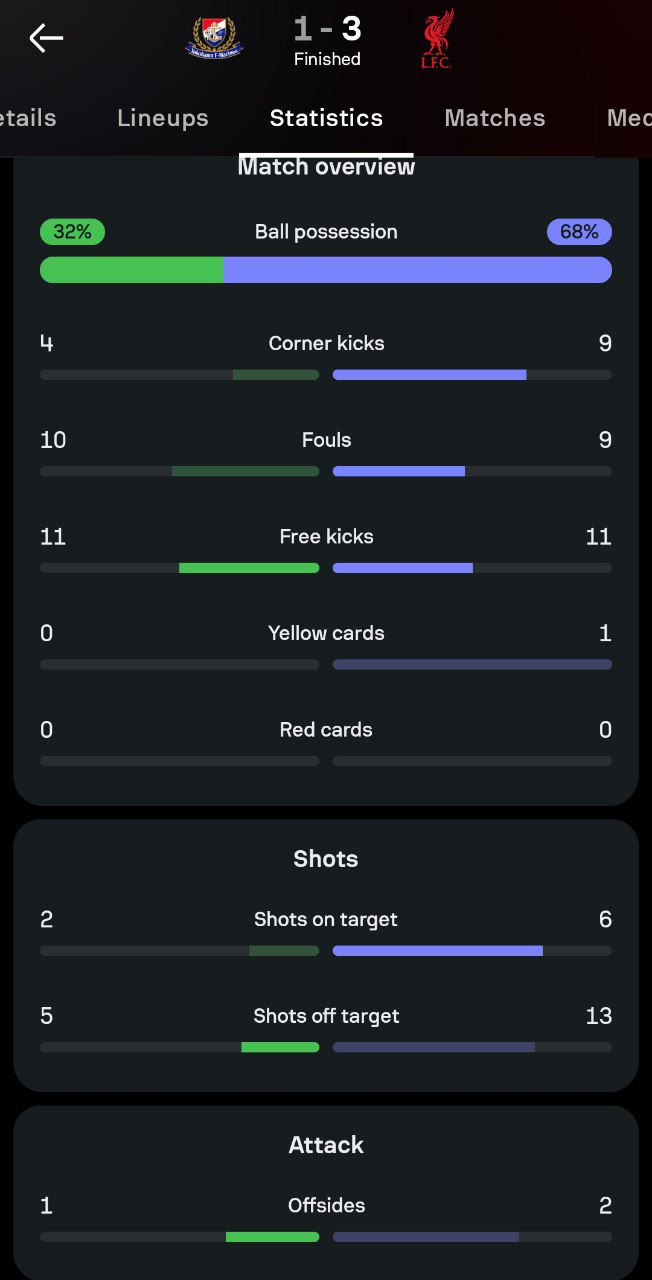
Task: Select the Shots on target row
Action: coord(326,932)
